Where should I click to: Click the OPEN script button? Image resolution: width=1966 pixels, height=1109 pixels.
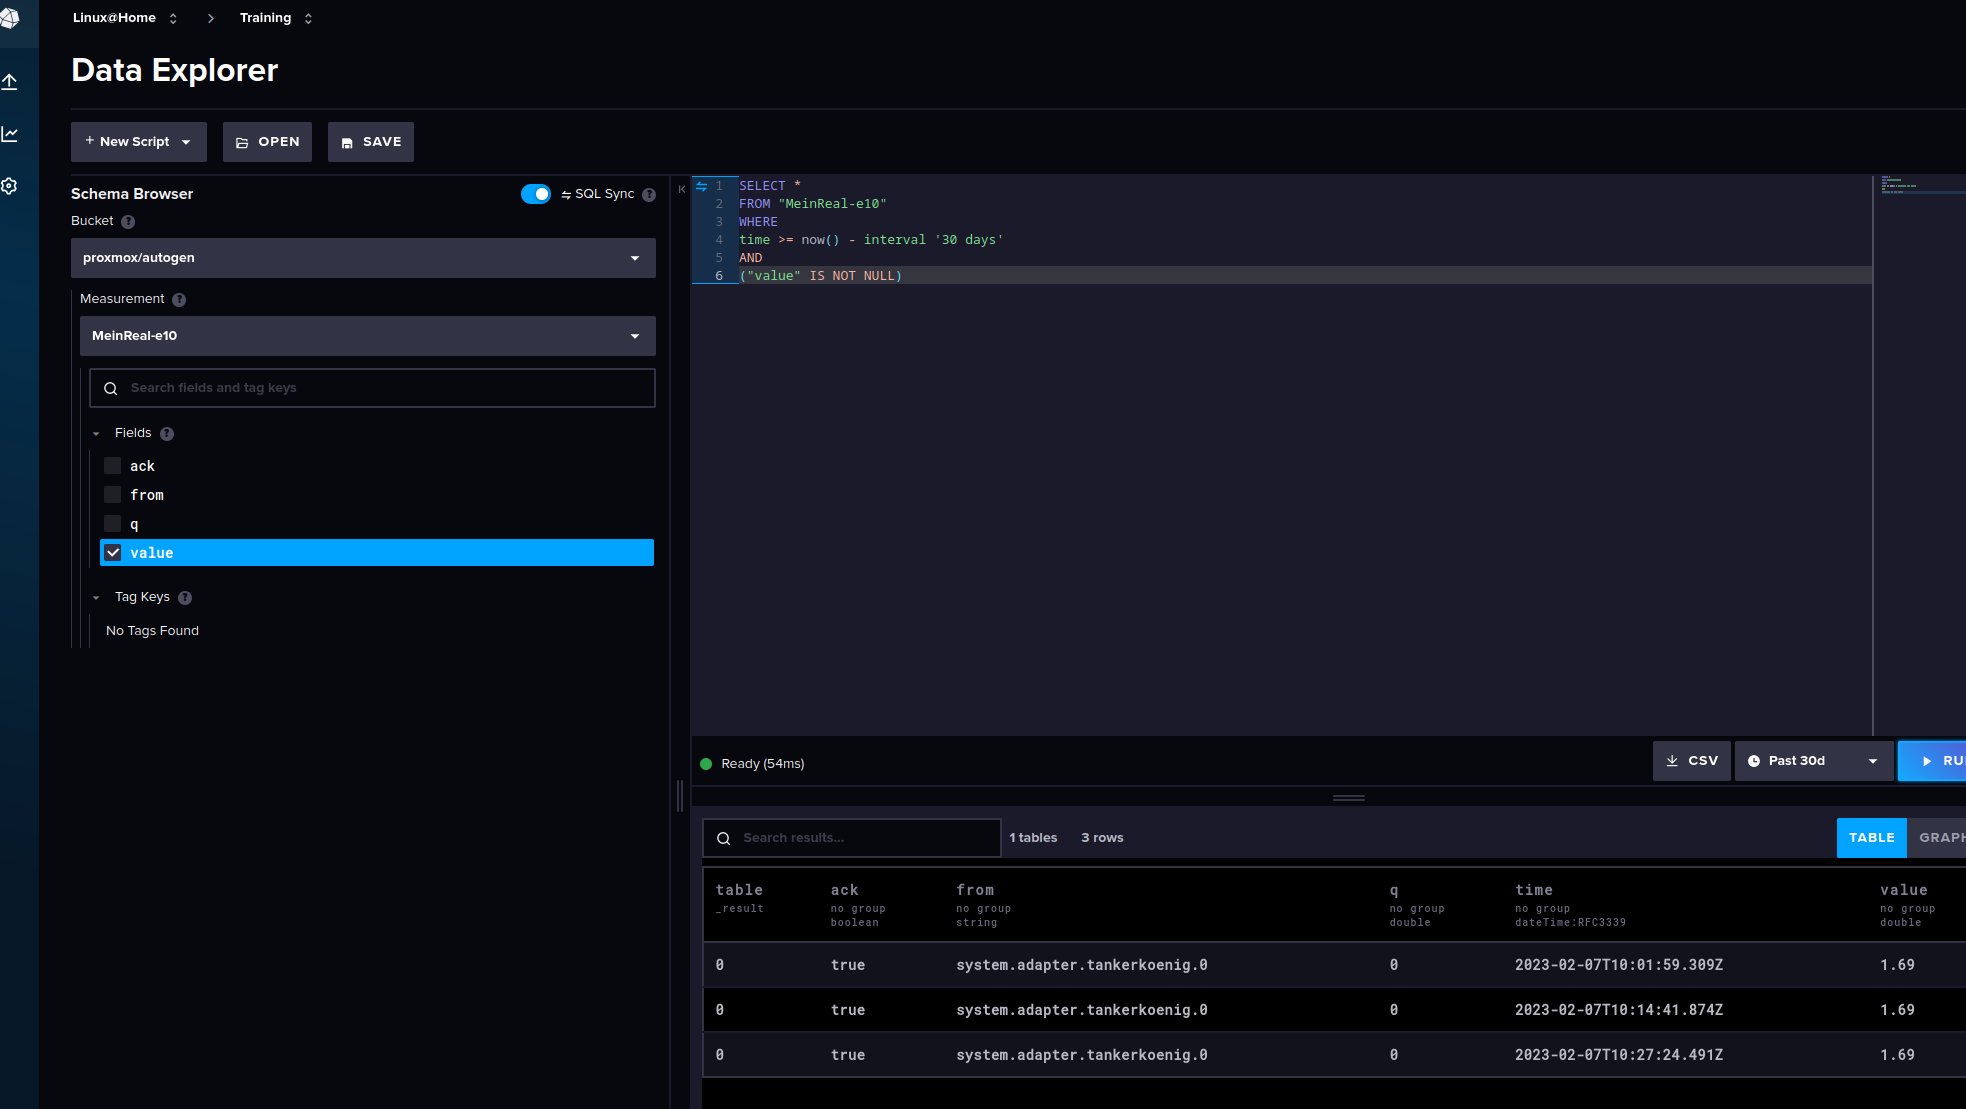(x=267, y=142)
